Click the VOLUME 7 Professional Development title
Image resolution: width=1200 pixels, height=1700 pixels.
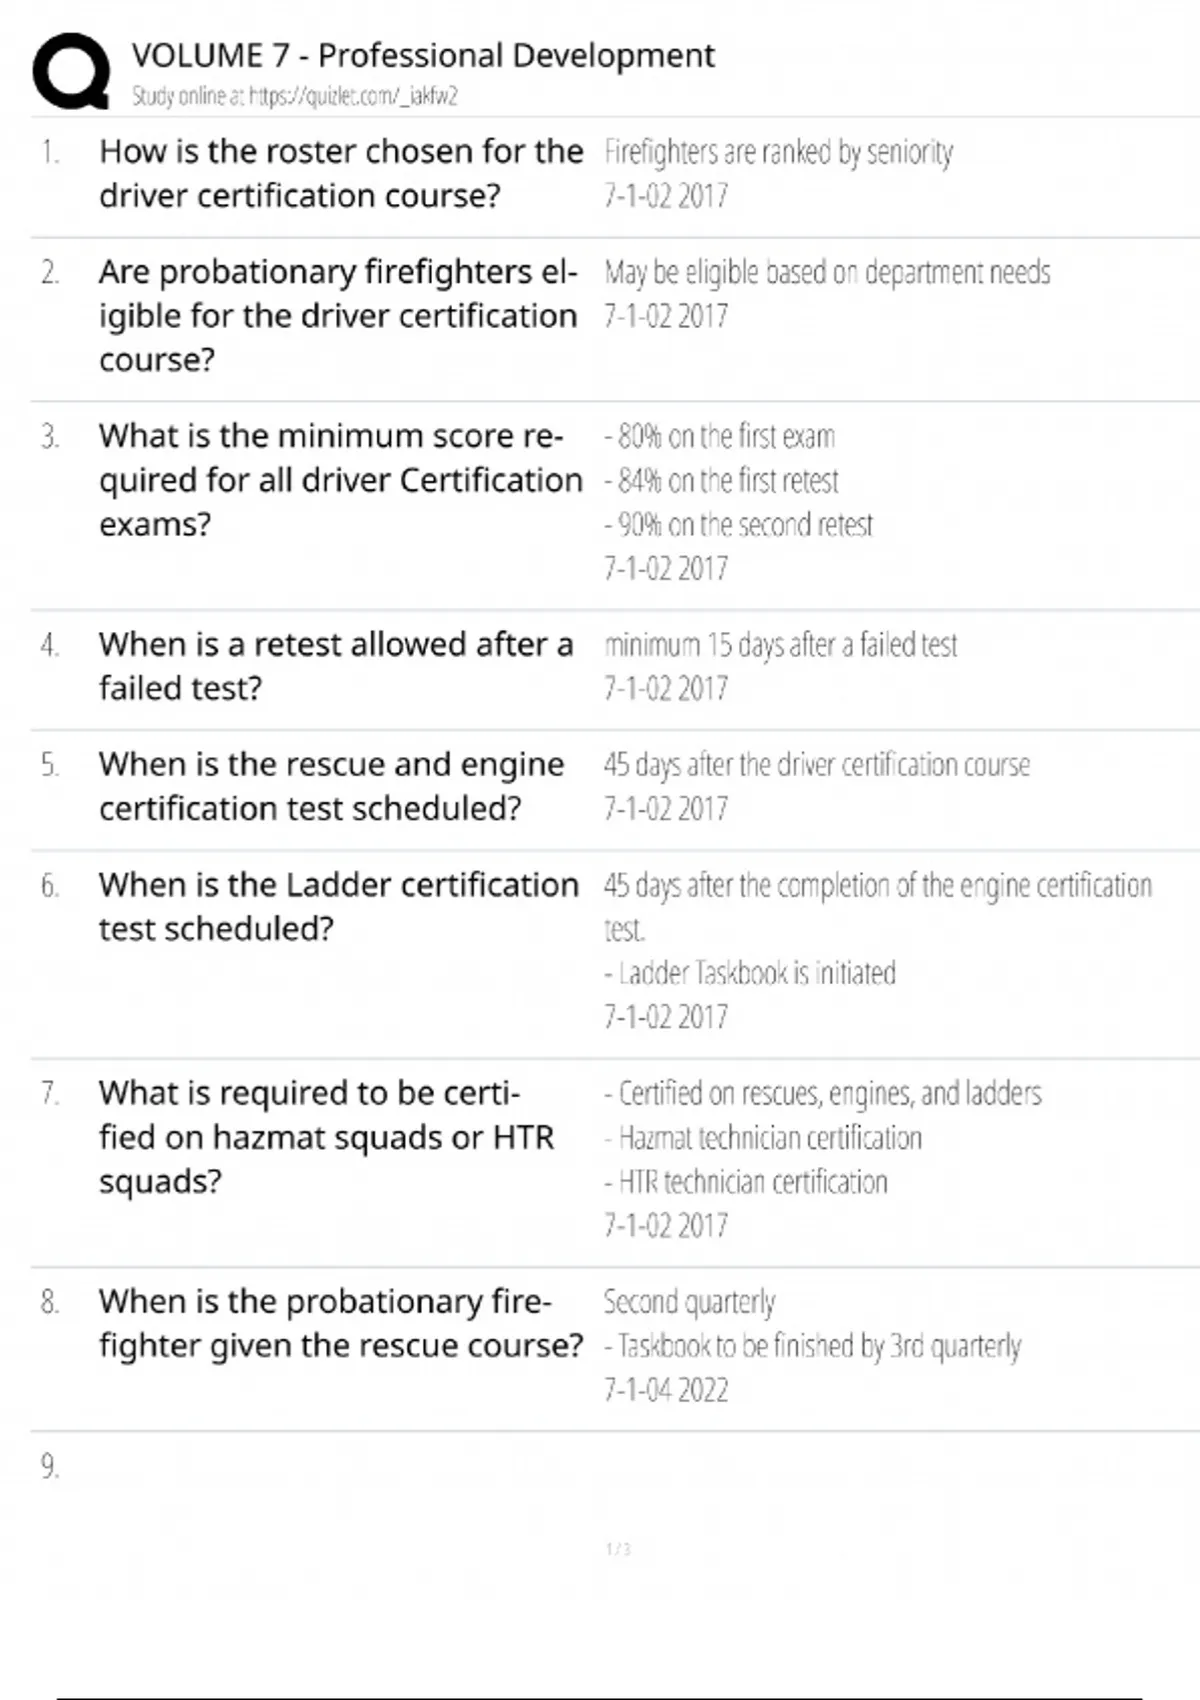pos(423,55)
